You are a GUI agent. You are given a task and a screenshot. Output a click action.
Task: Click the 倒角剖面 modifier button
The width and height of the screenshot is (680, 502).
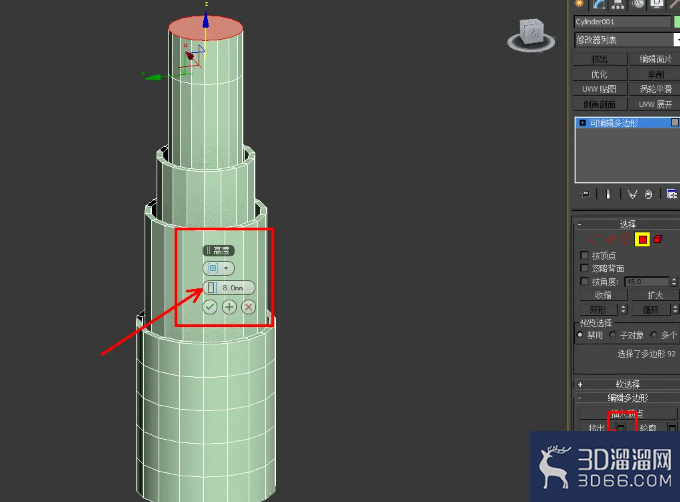click(x=600, y=104)
